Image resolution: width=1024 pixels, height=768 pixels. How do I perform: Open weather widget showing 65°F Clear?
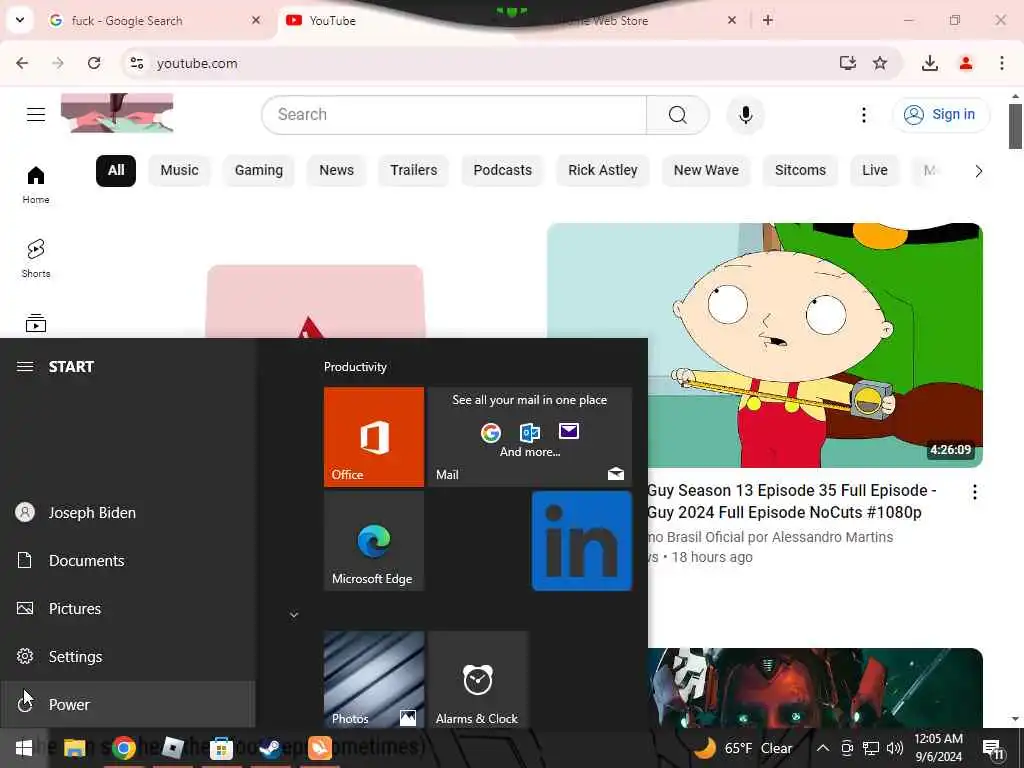pyautogui.click(x=743, y=748)
